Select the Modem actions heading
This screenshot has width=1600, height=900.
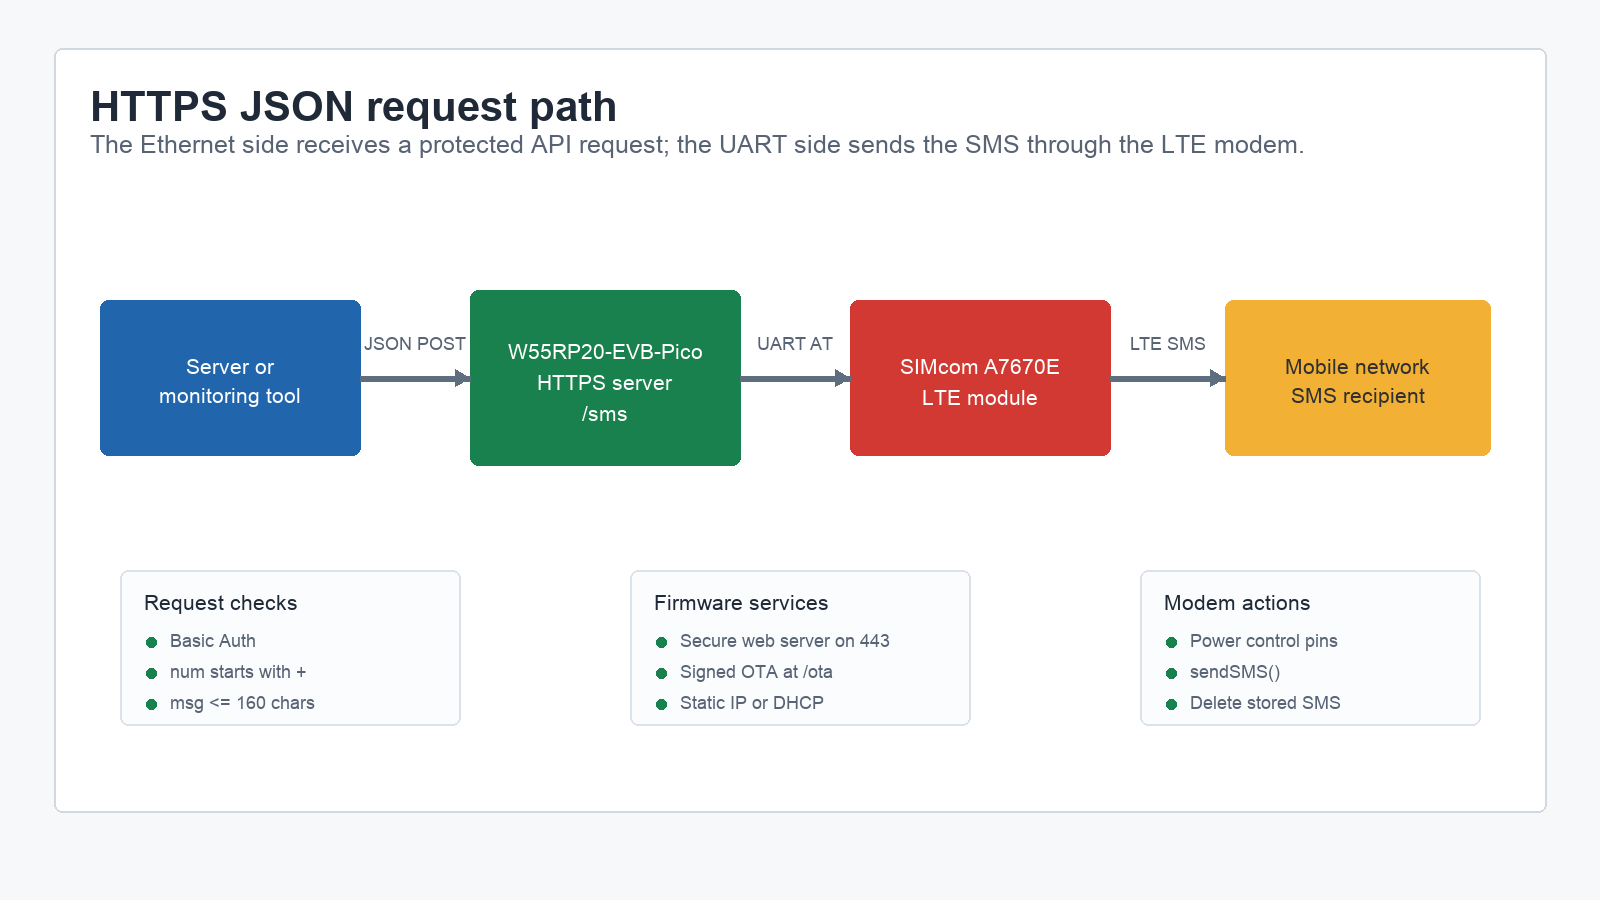(1237, 603)
